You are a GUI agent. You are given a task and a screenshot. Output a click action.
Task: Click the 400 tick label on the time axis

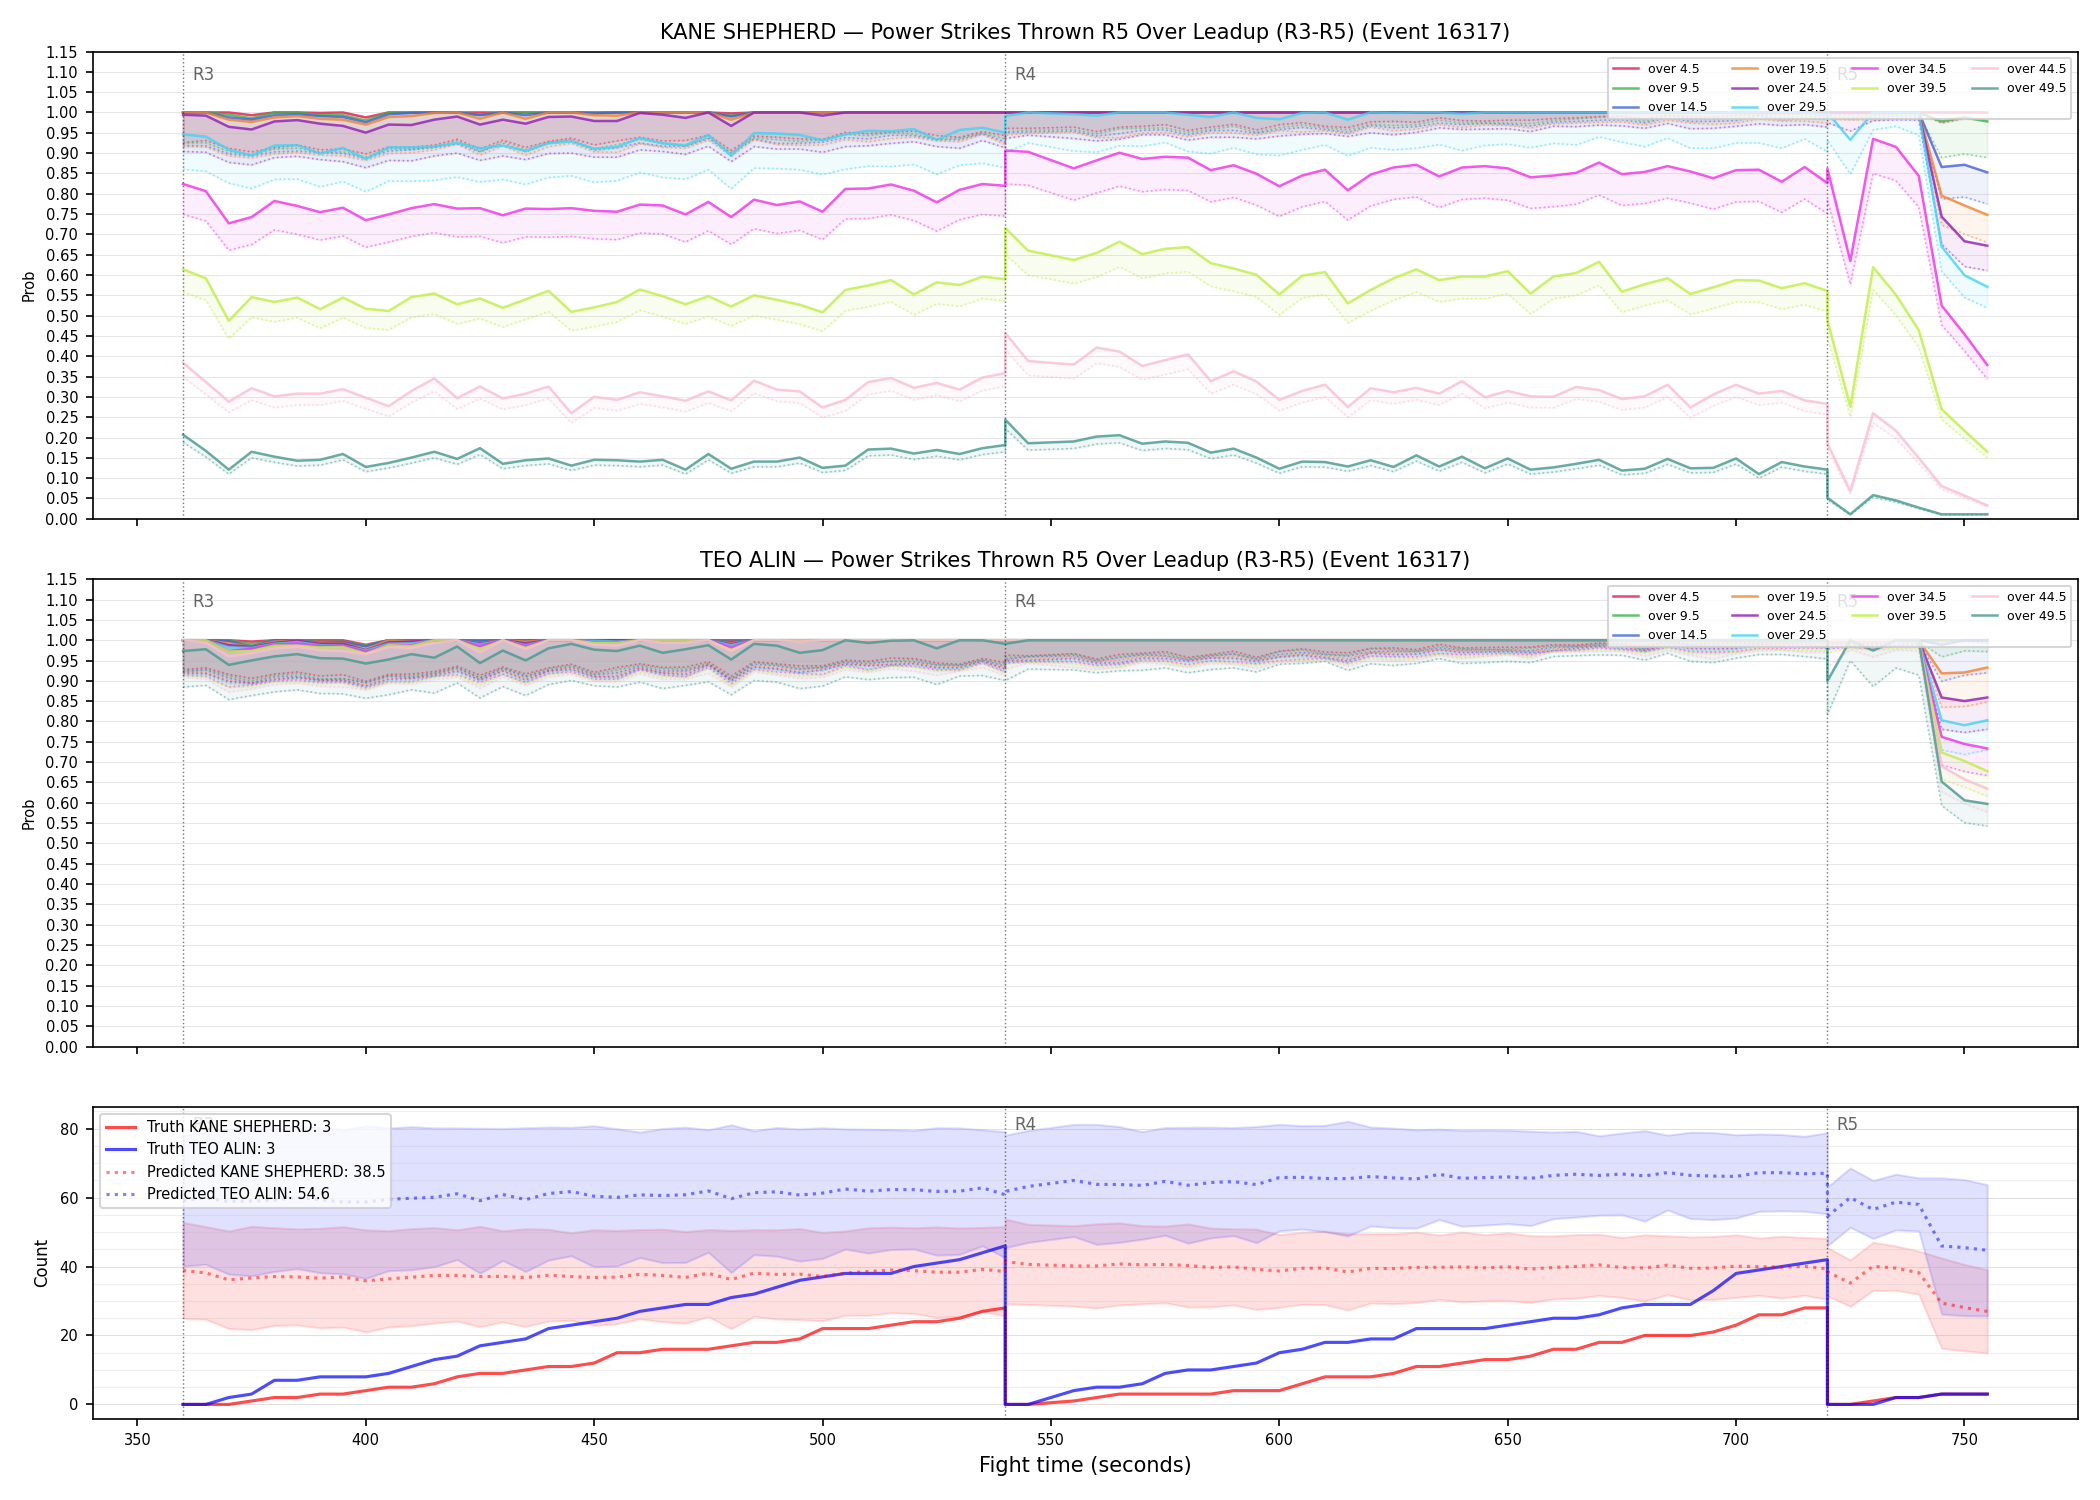(365, 1440)
